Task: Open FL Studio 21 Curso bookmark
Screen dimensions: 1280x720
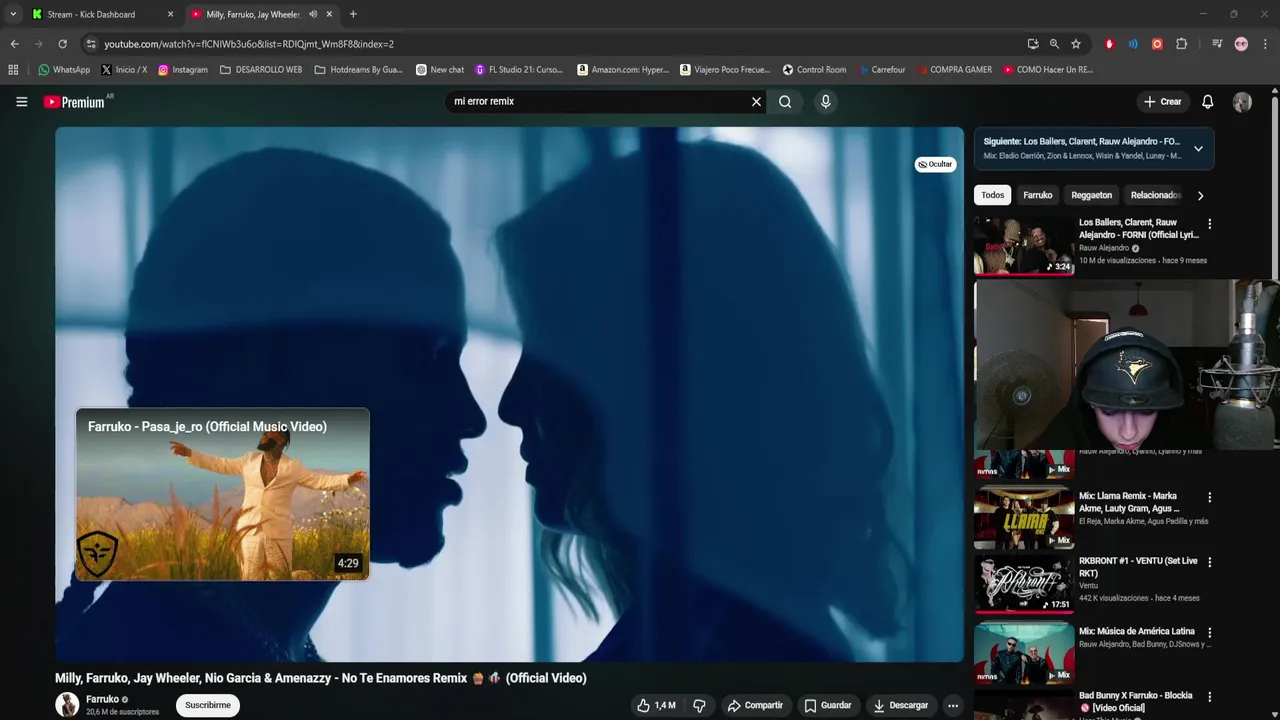Action: tap(519, 70)
